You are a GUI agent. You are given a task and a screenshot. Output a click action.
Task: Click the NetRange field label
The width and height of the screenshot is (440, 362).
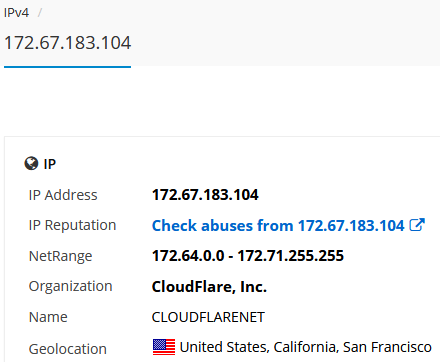pos(60,256)
